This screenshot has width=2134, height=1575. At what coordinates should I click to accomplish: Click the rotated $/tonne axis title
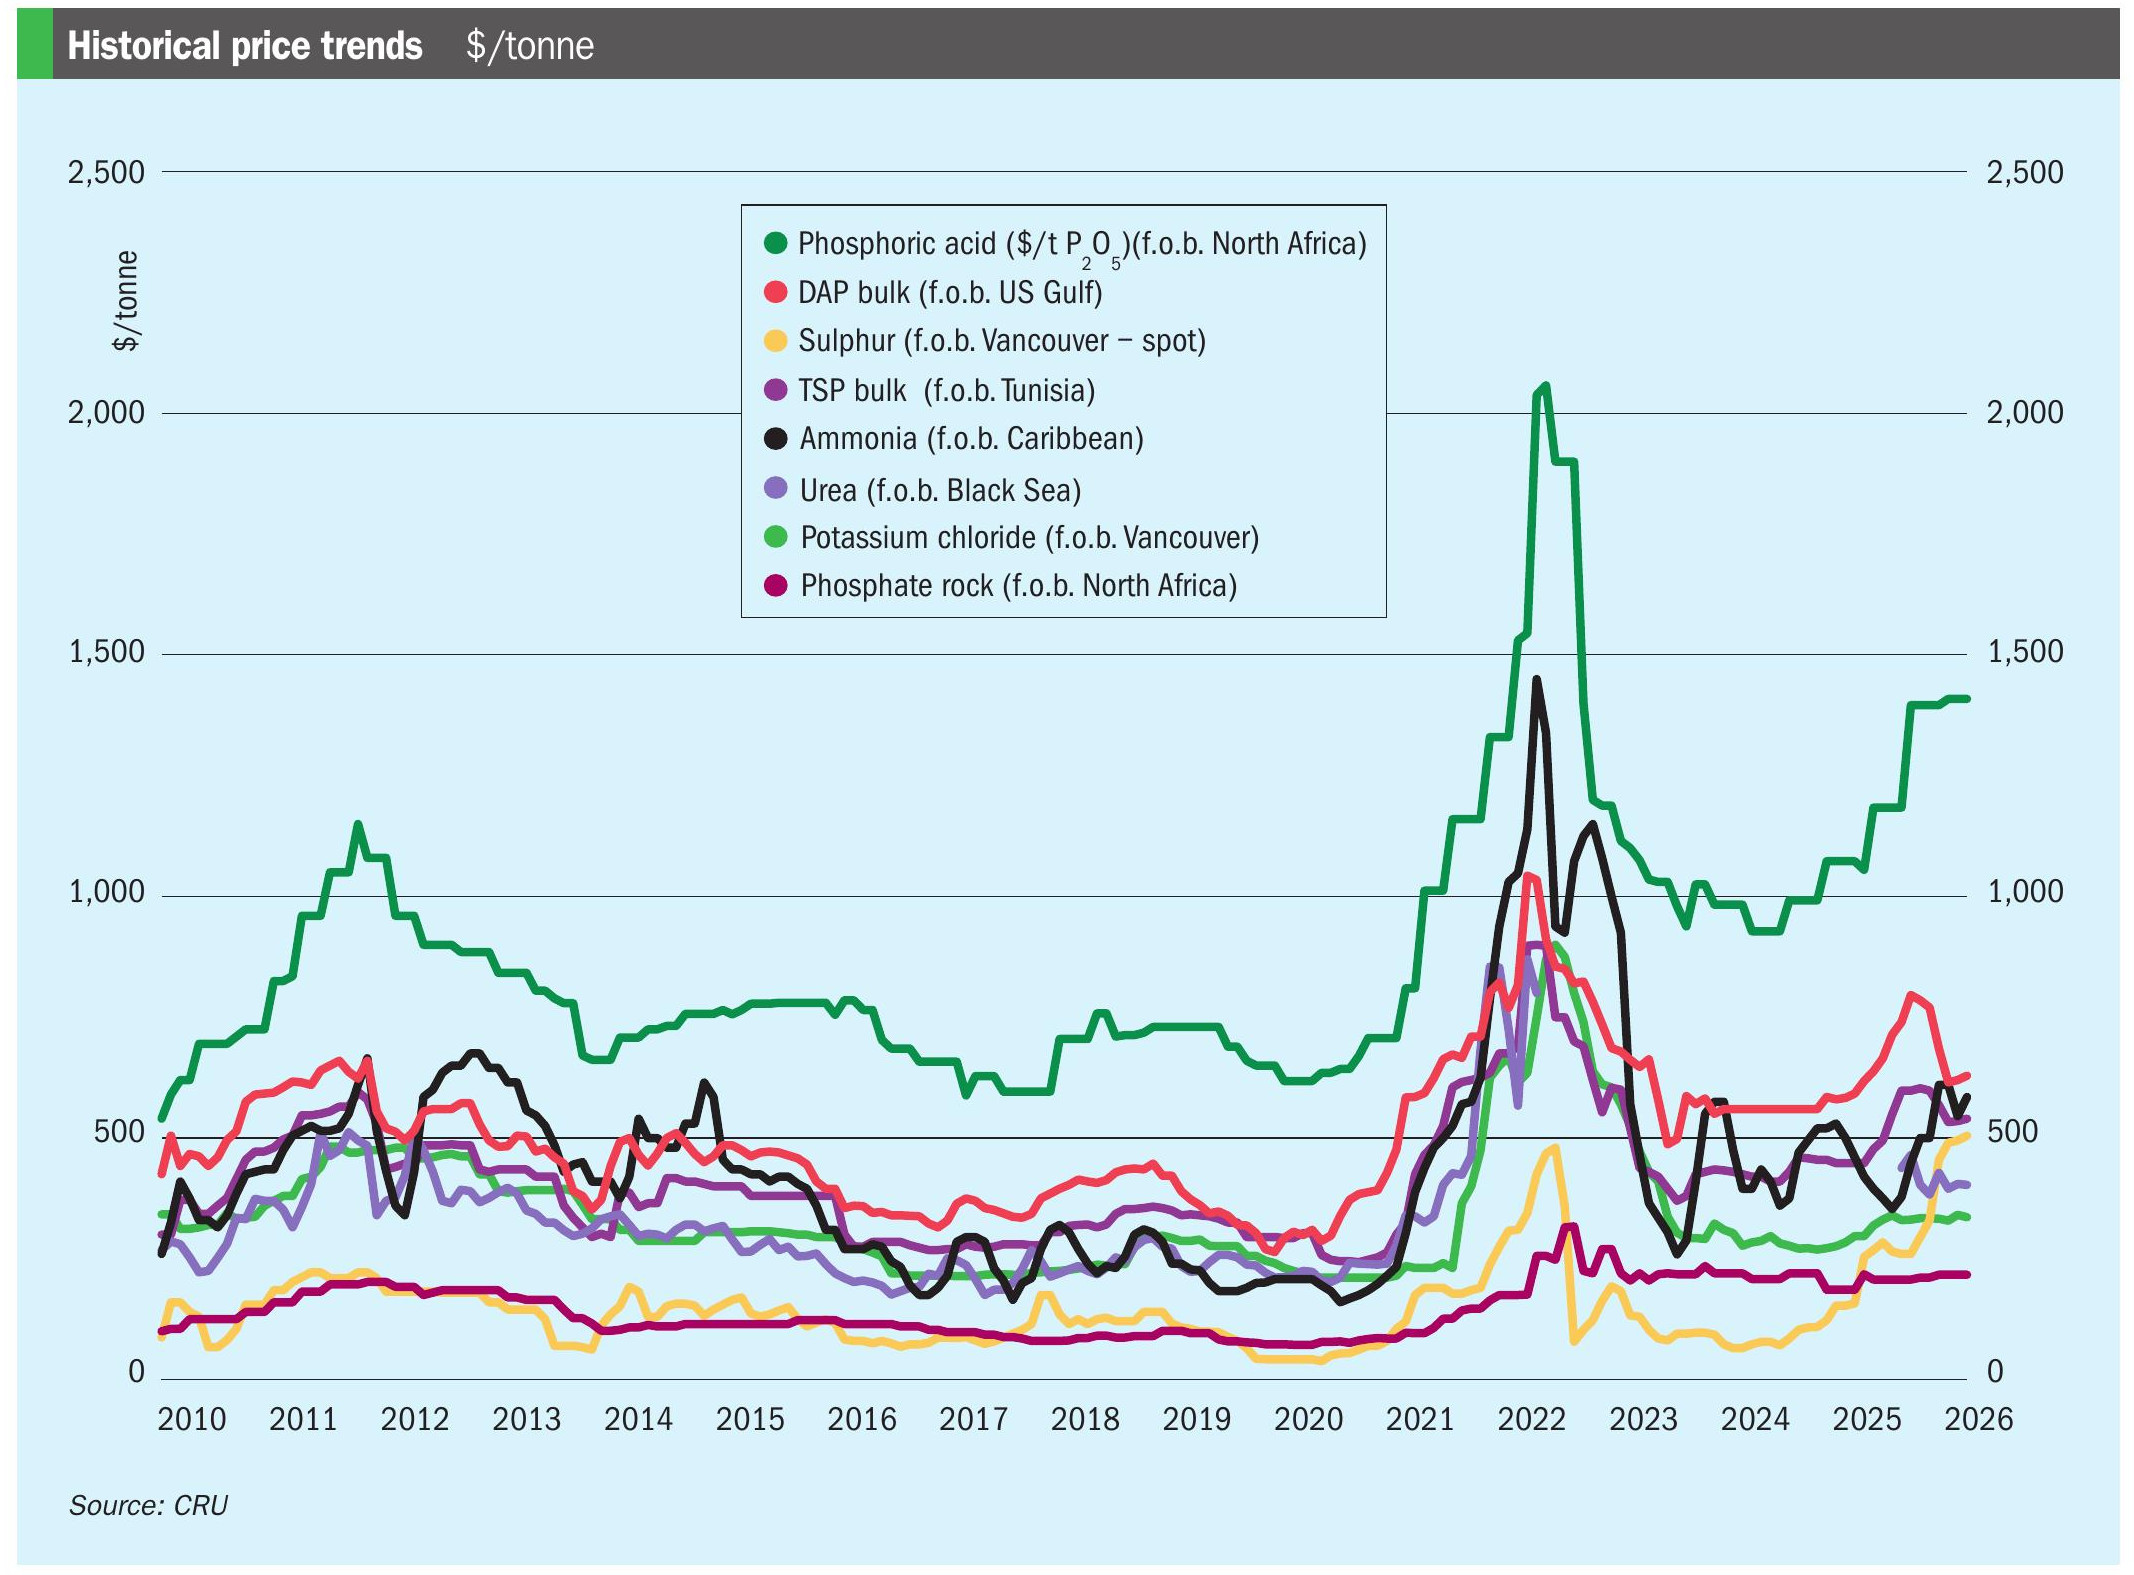(126, 300)
